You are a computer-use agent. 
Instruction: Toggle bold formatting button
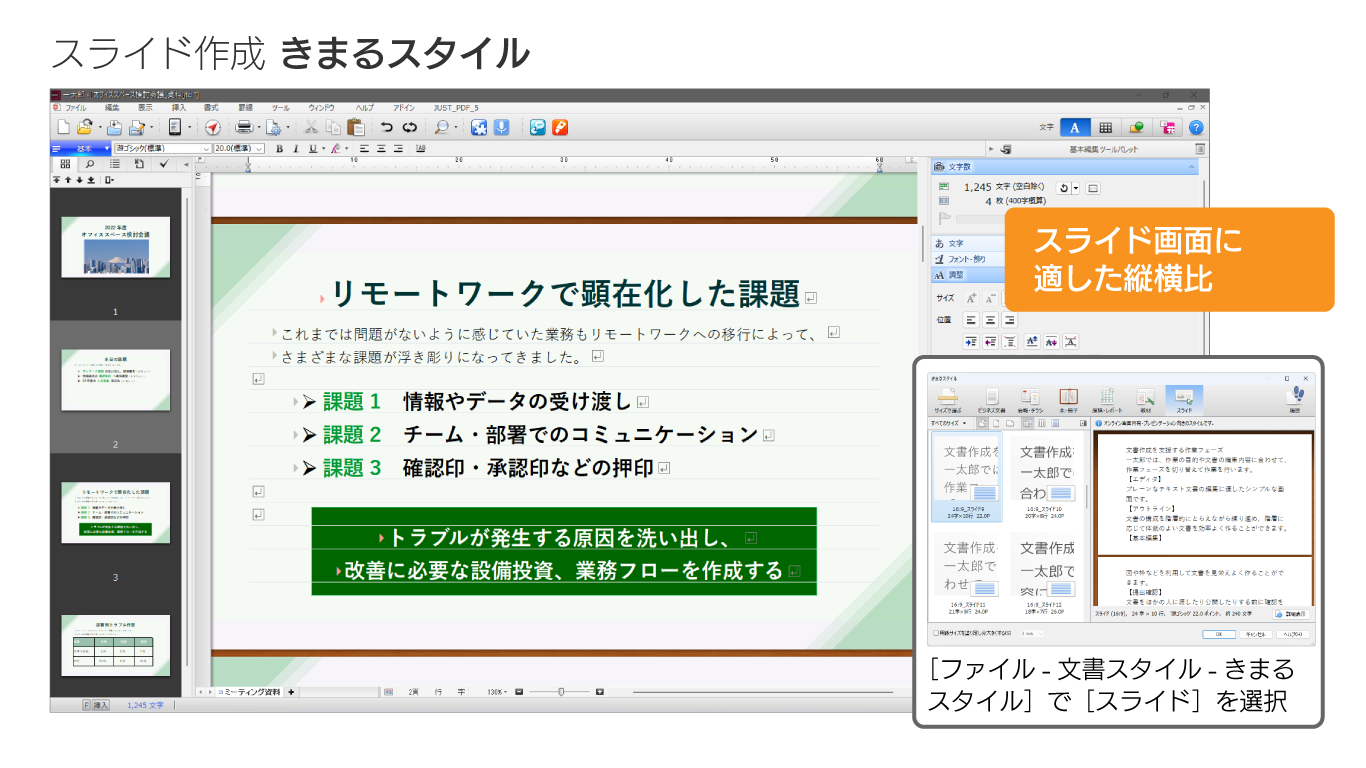[279, 148]
